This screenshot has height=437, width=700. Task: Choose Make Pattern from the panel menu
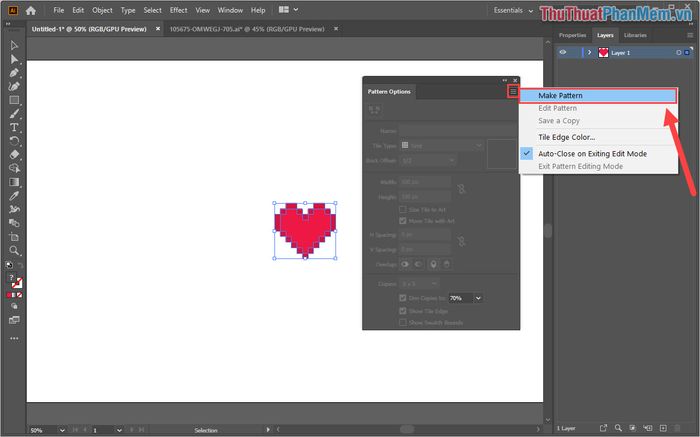(560, 96)
